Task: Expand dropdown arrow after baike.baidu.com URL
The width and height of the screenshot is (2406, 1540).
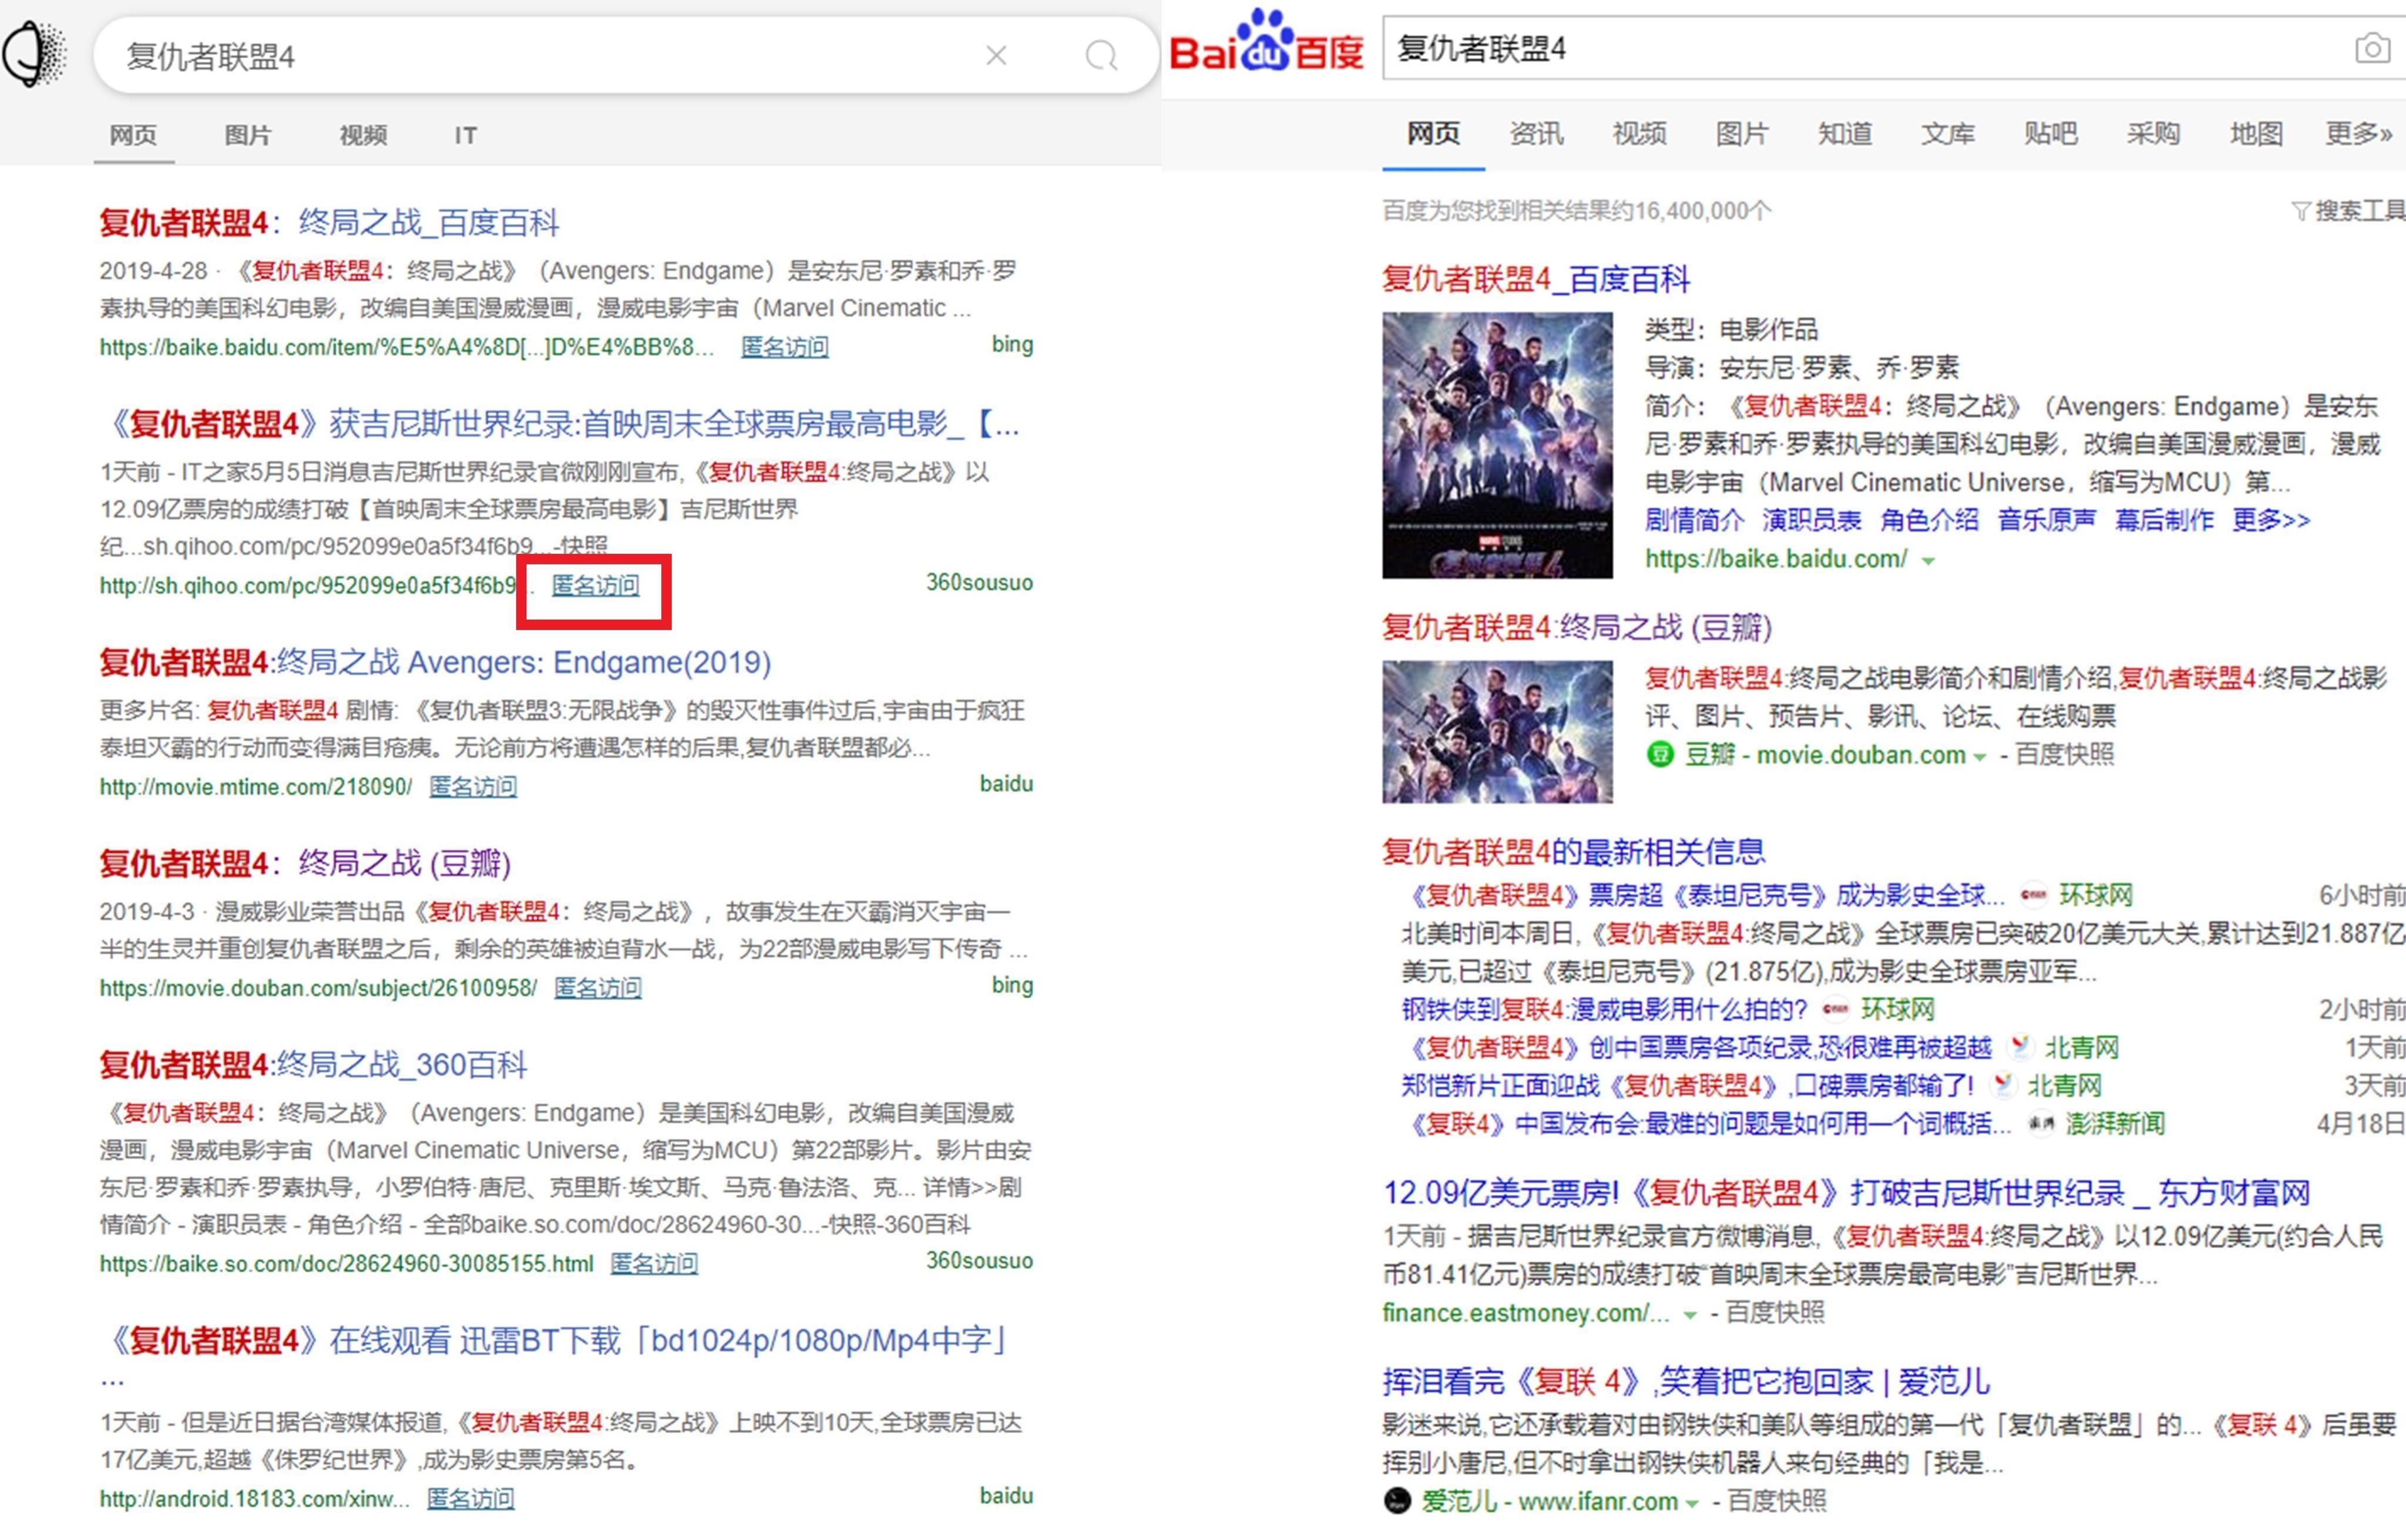Action: tap(1928, 562)
